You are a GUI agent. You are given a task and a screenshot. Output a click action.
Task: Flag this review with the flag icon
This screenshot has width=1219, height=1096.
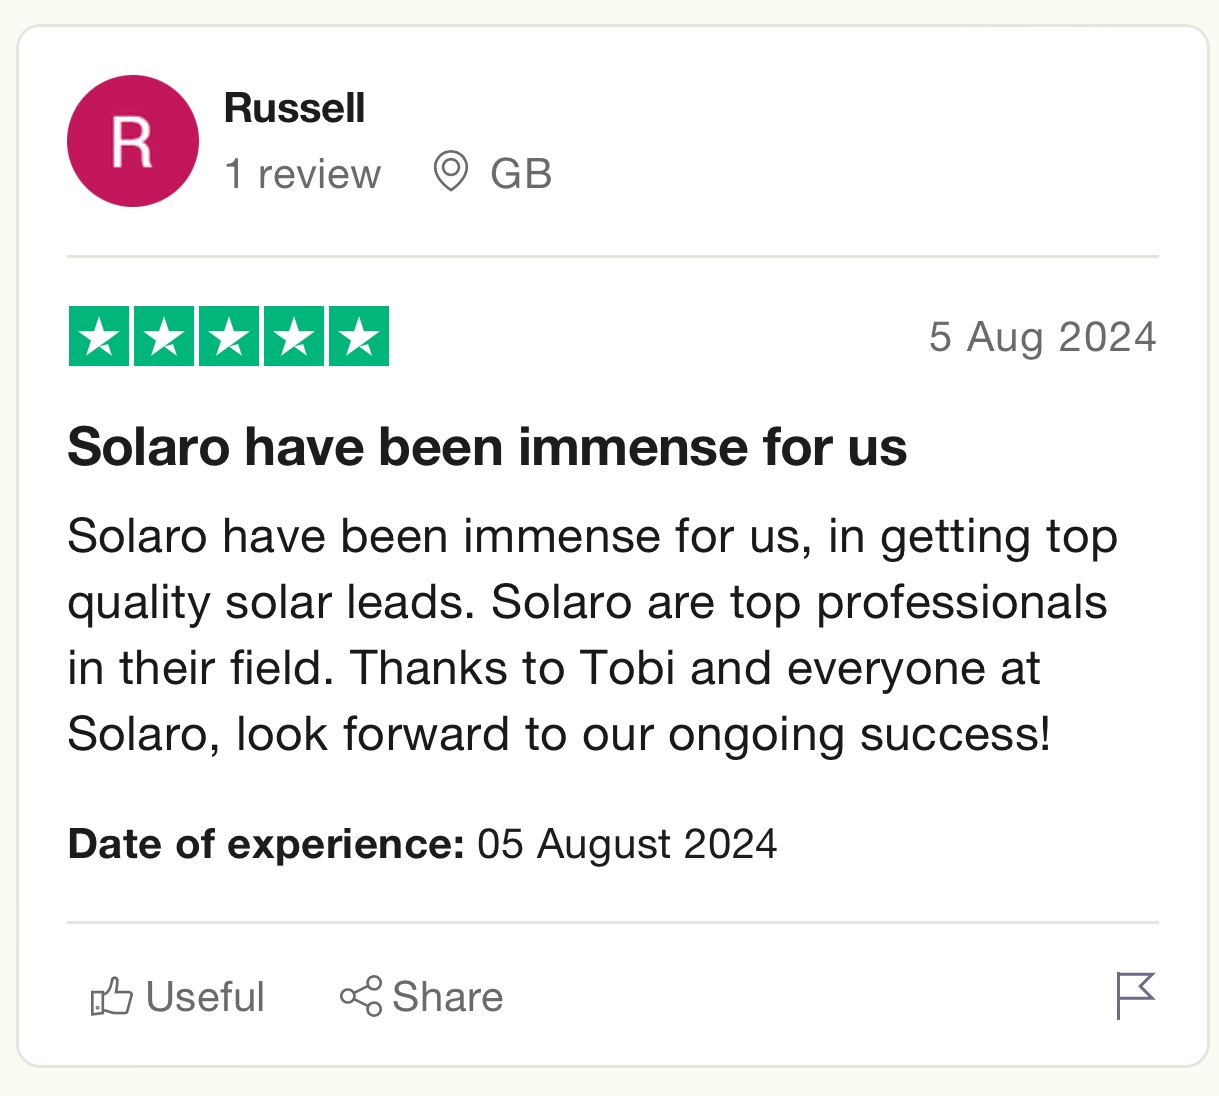pyautogui.click(x=1135, y=995)
